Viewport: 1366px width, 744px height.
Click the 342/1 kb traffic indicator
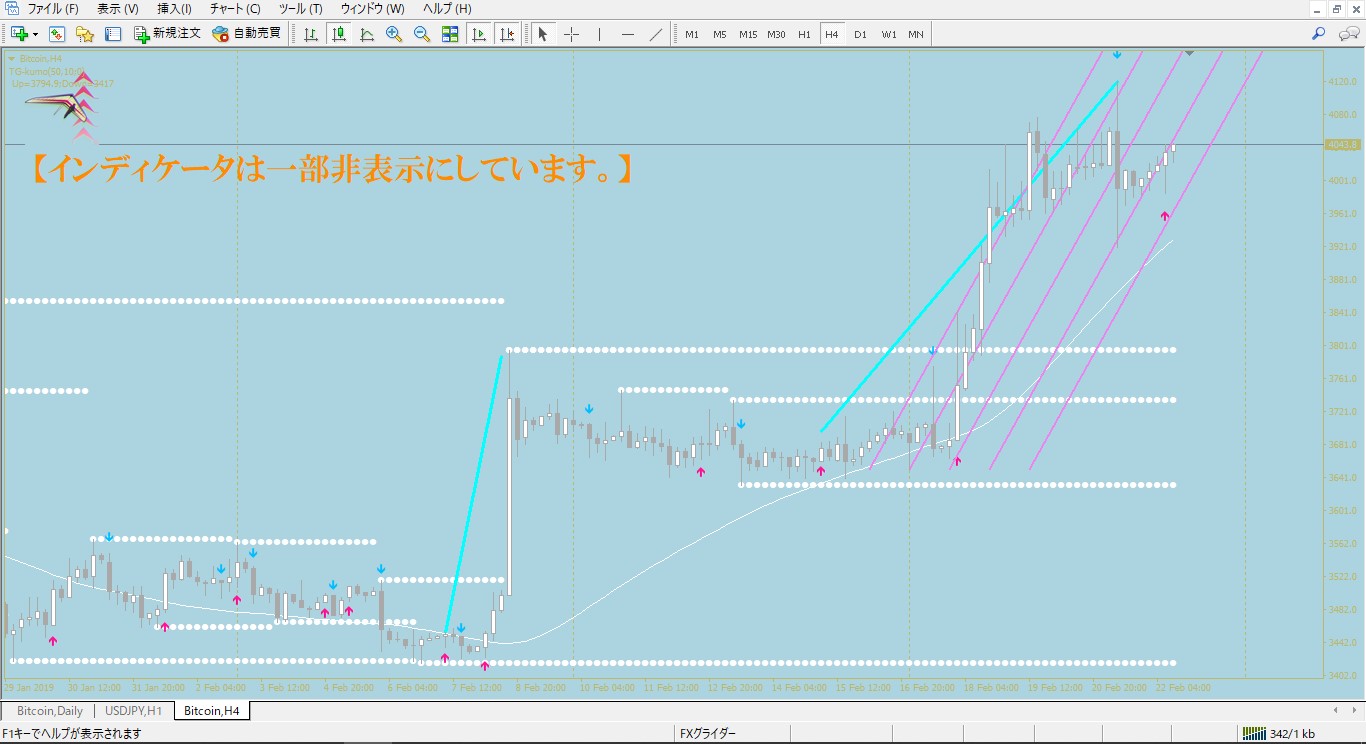(x=1292, y=734)
